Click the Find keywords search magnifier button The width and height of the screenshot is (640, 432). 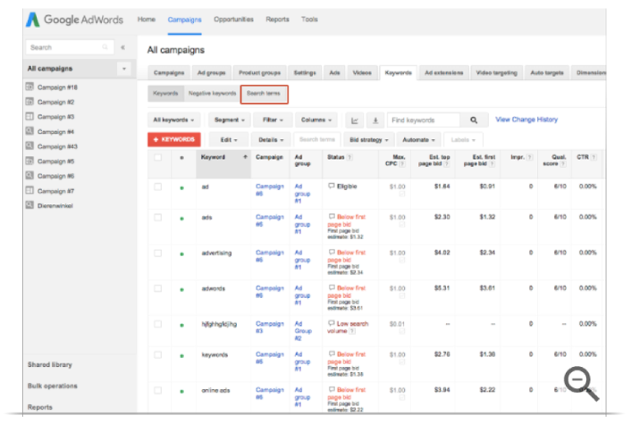pyautogui.click(x=473, y=120)
